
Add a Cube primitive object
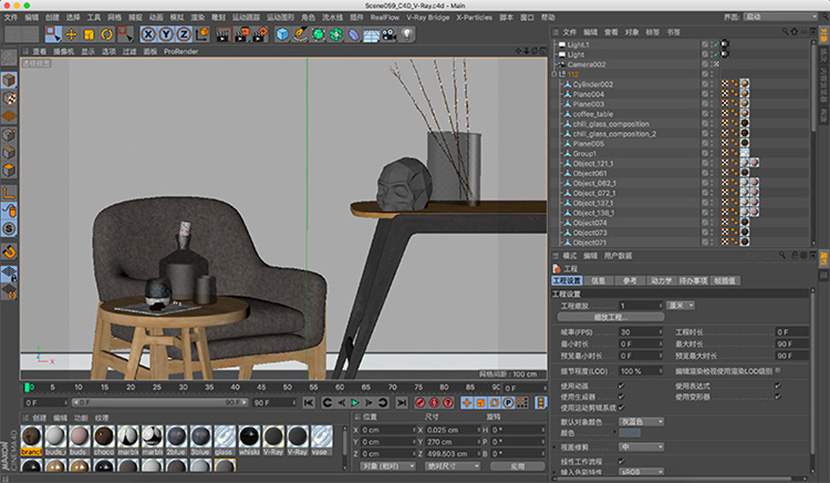point(282,34)
